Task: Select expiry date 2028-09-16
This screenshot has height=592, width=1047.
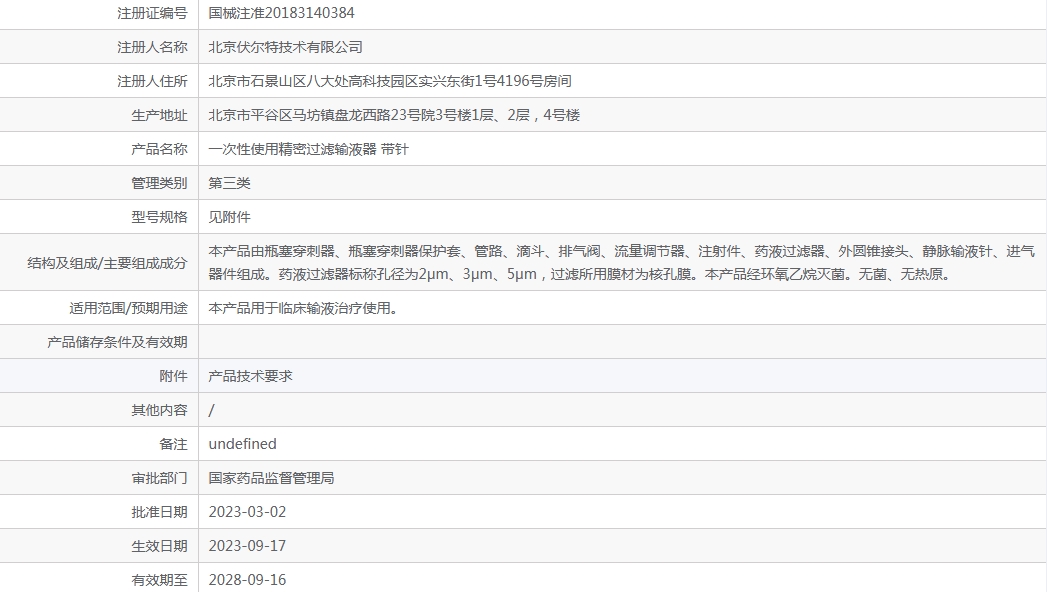Action: 247,580
